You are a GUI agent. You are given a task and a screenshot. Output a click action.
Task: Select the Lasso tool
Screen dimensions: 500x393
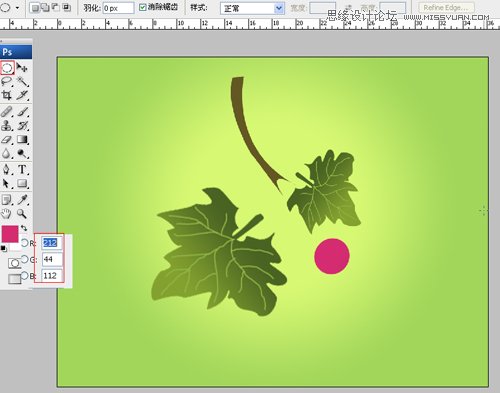click(x=7, y=82)
